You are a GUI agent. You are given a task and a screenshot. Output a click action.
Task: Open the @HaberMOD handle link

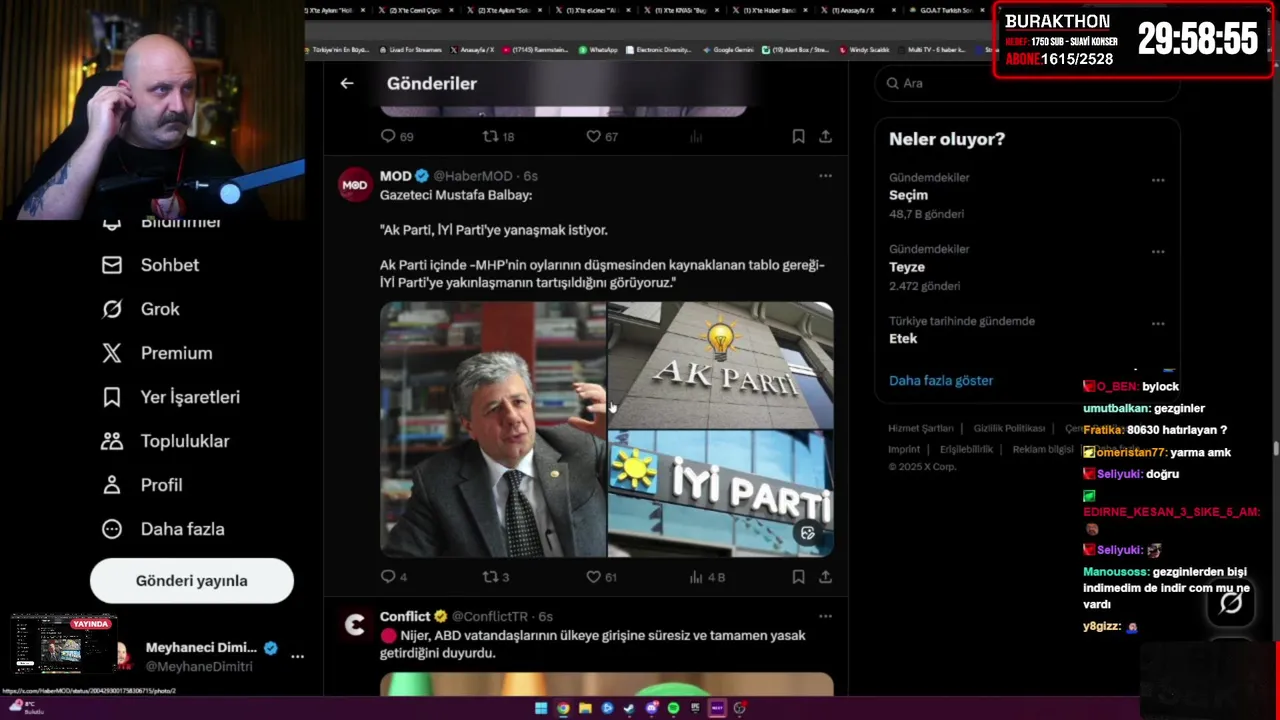[x=471, y=176]
